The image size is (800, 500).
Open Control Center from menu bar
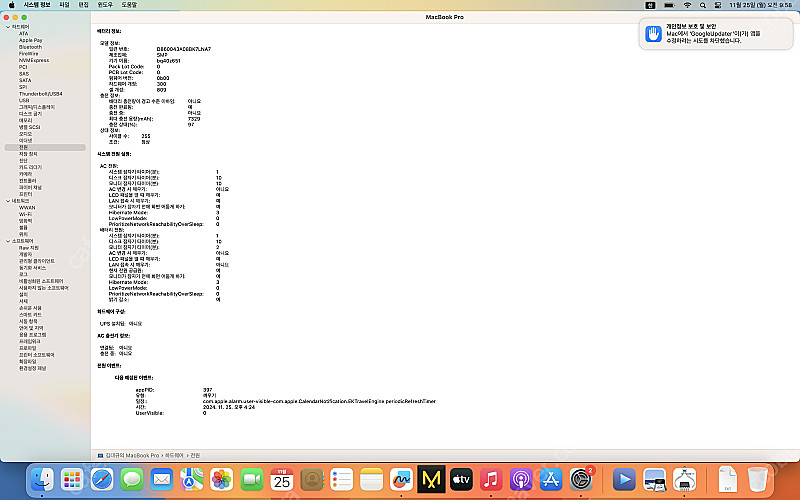717,5
